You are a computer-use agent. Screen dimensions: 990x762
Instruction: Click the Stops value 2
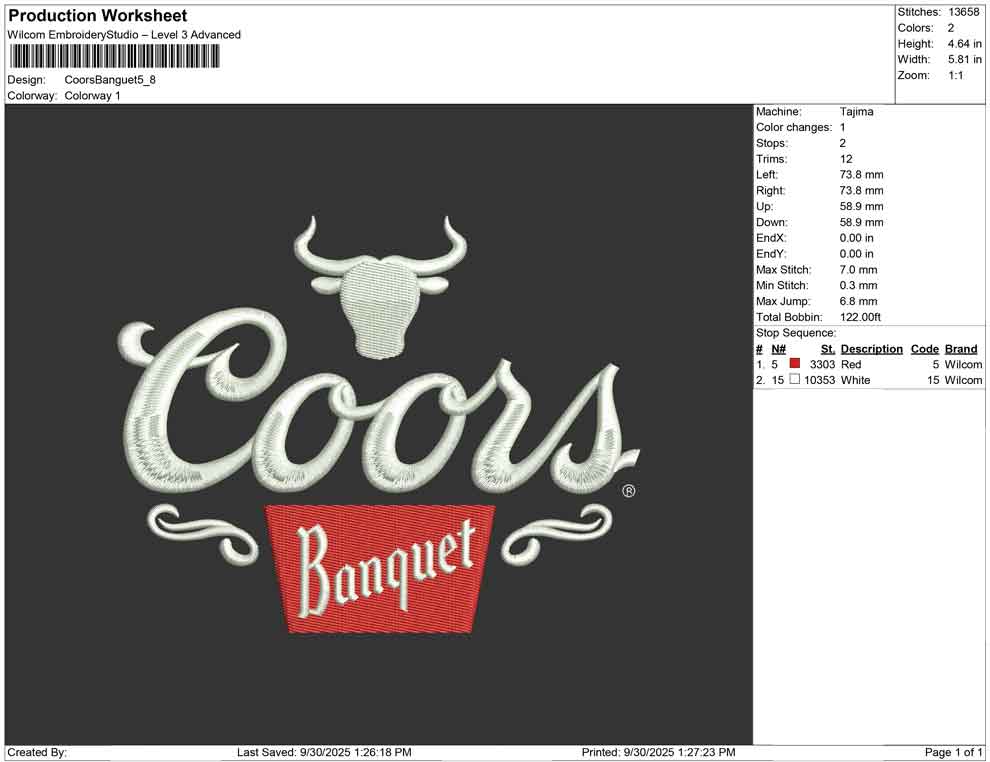pyautogui.click(x=842, y=143)
